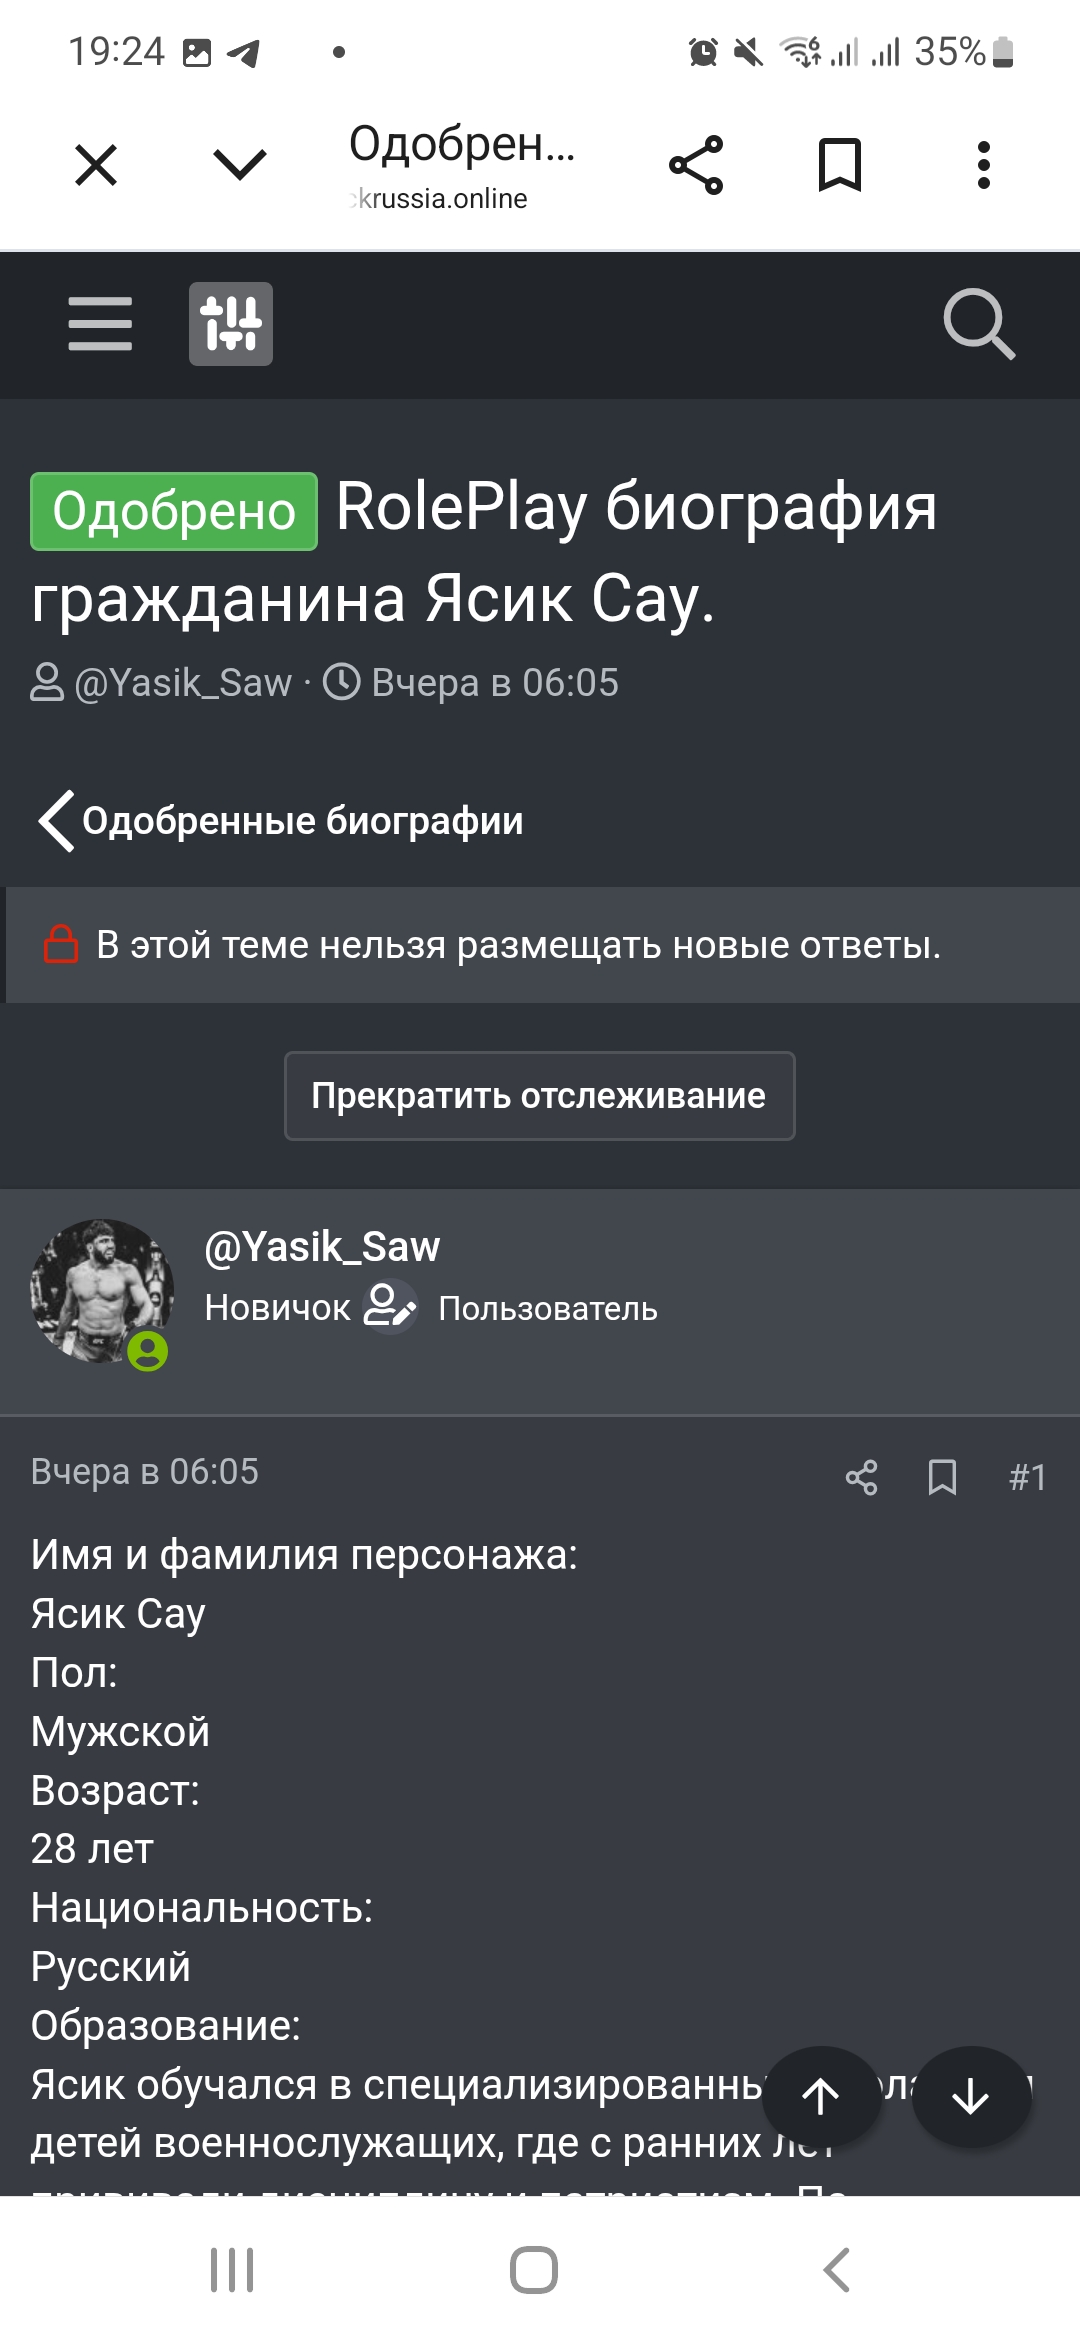
Task: Jump to bottom with the down-arrow button
Action: [970, 2096]
